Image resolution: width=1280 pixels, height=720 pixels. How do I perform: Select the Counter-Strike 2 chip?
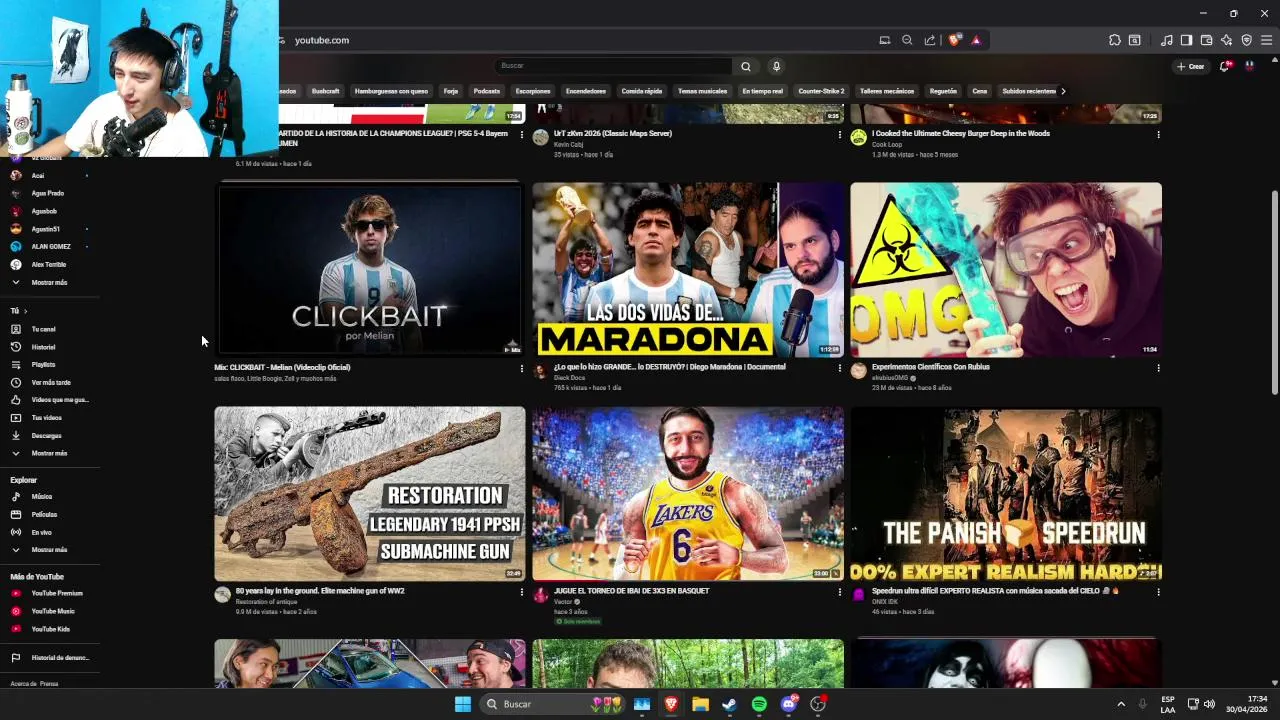(x=821, y=91)
